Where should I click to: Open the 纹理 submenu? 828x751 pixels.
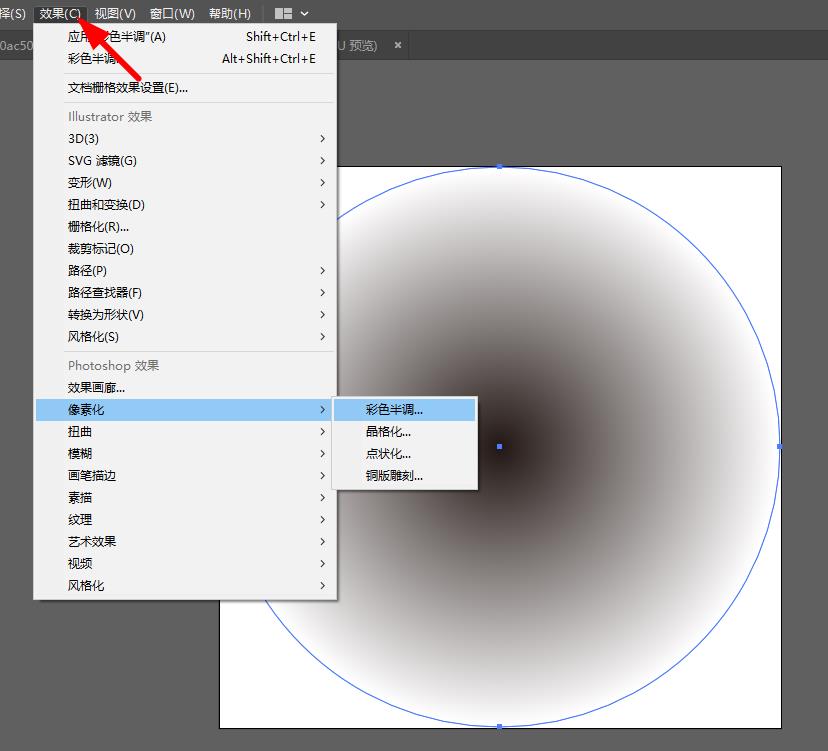click(x=185, y=520)
